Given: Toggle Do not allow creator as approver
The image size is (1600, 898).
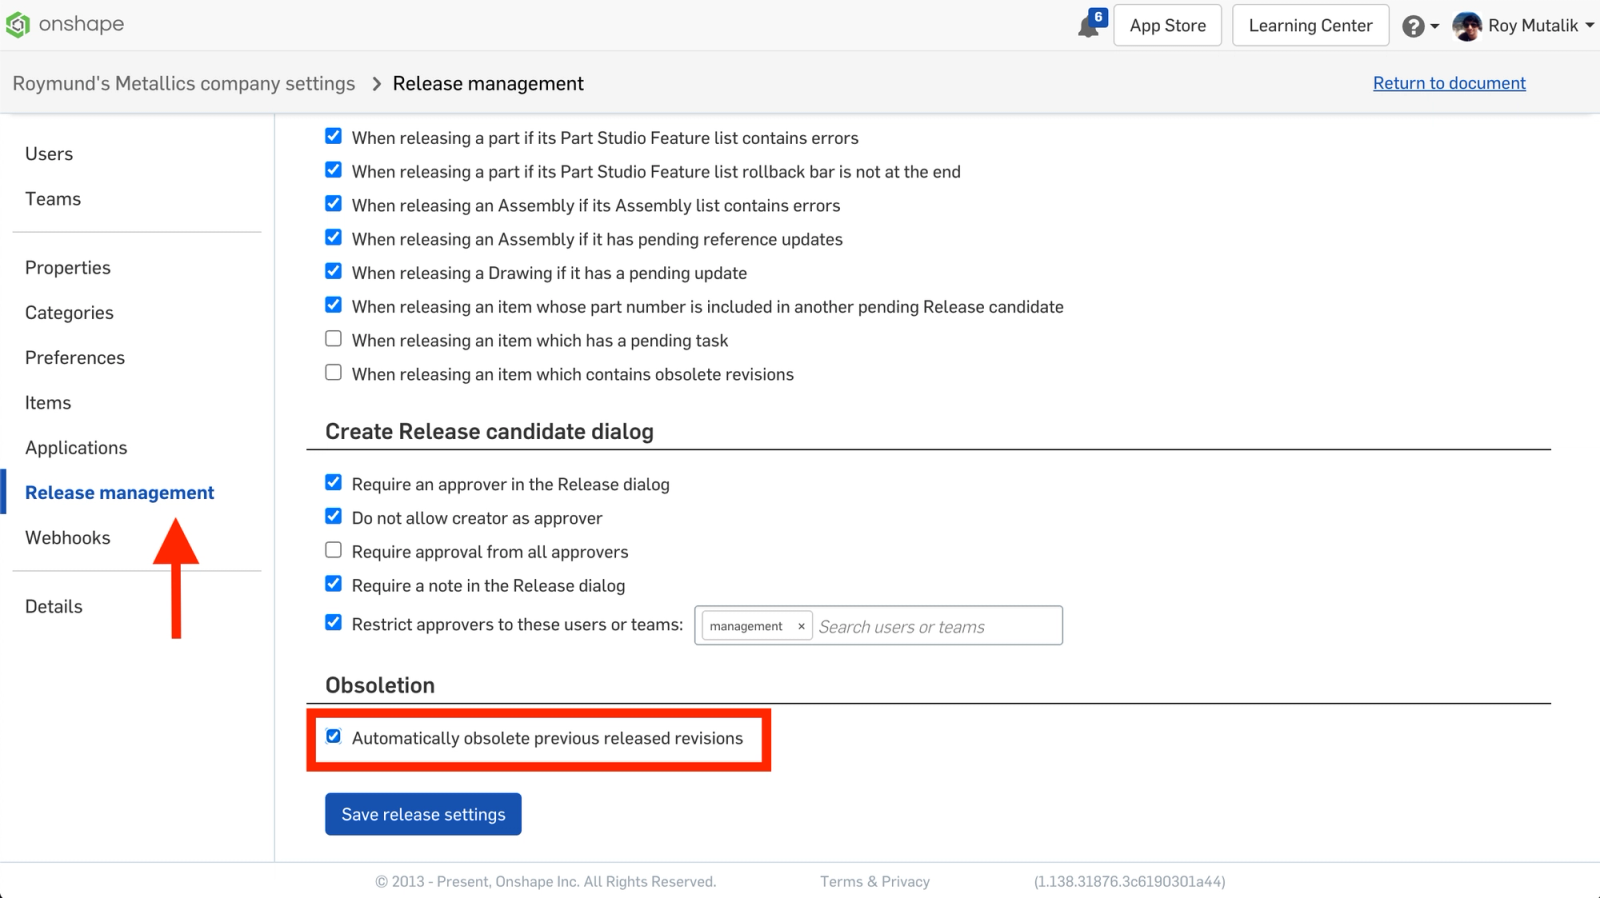Looking at the screenshot, I should coord(334,517).
